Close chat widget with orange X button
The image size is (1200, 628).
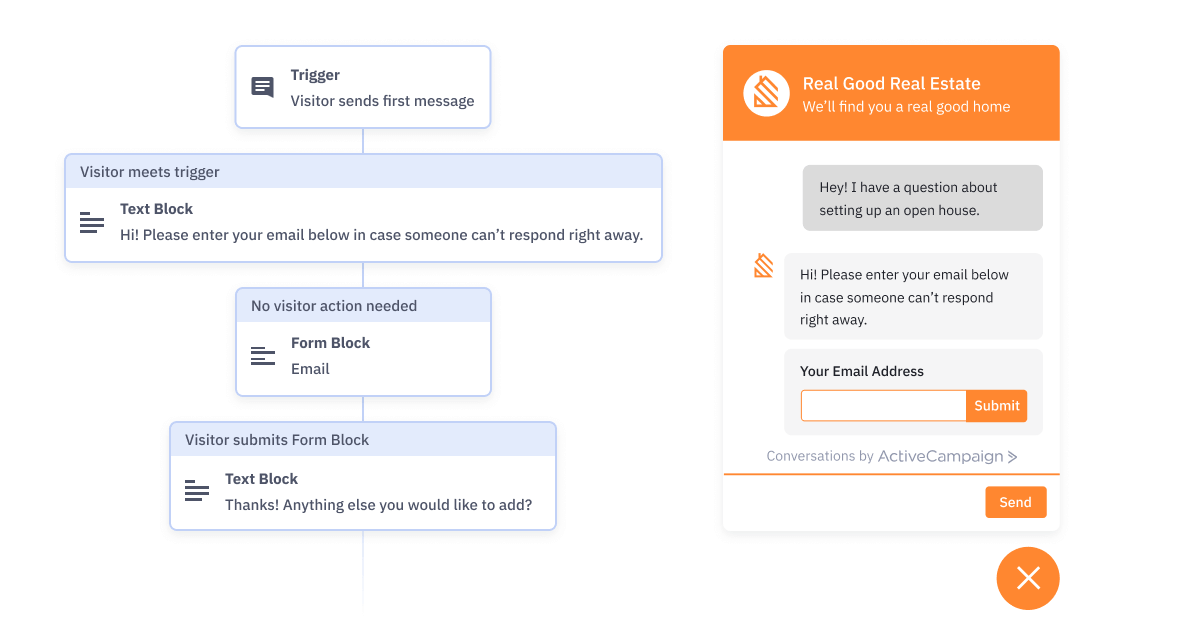pos(1028,578)
